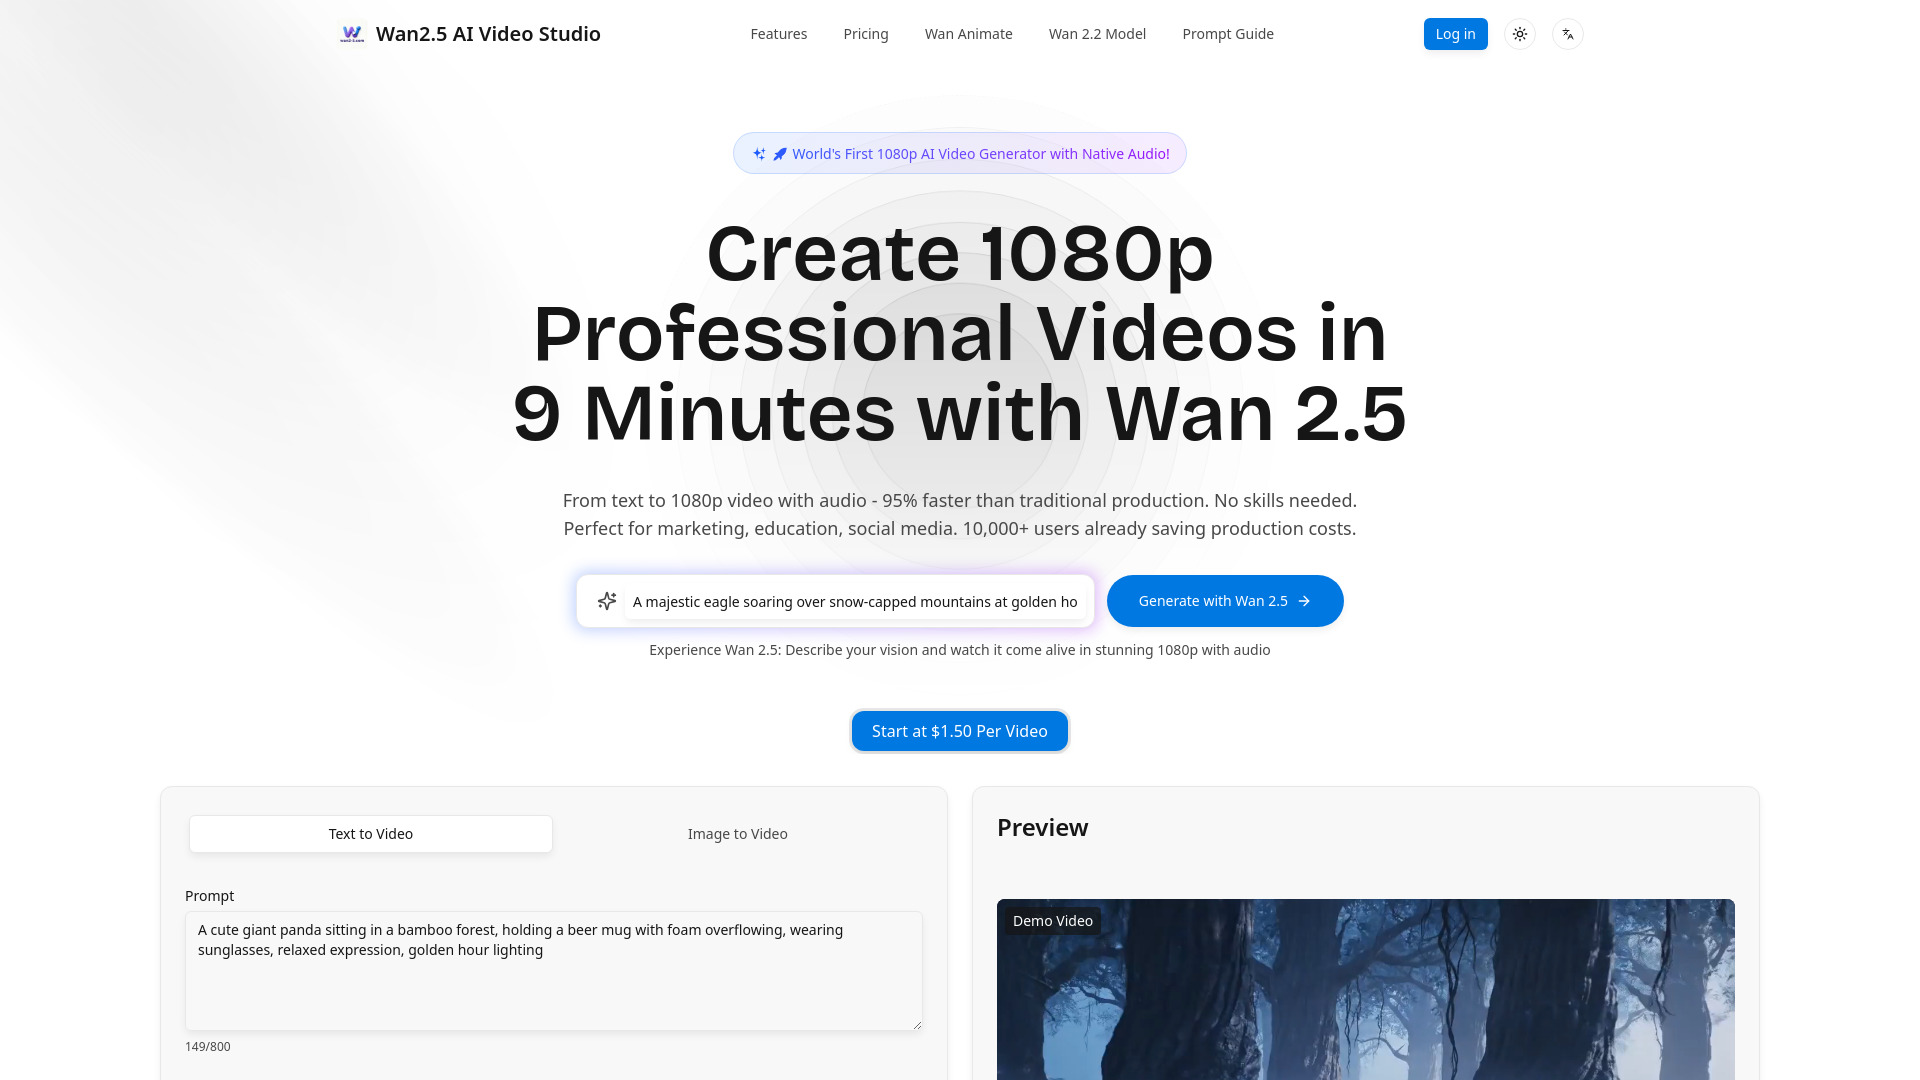1920x1080 pixels.
Task: Open the Features menu item
Action: [778, 33]
